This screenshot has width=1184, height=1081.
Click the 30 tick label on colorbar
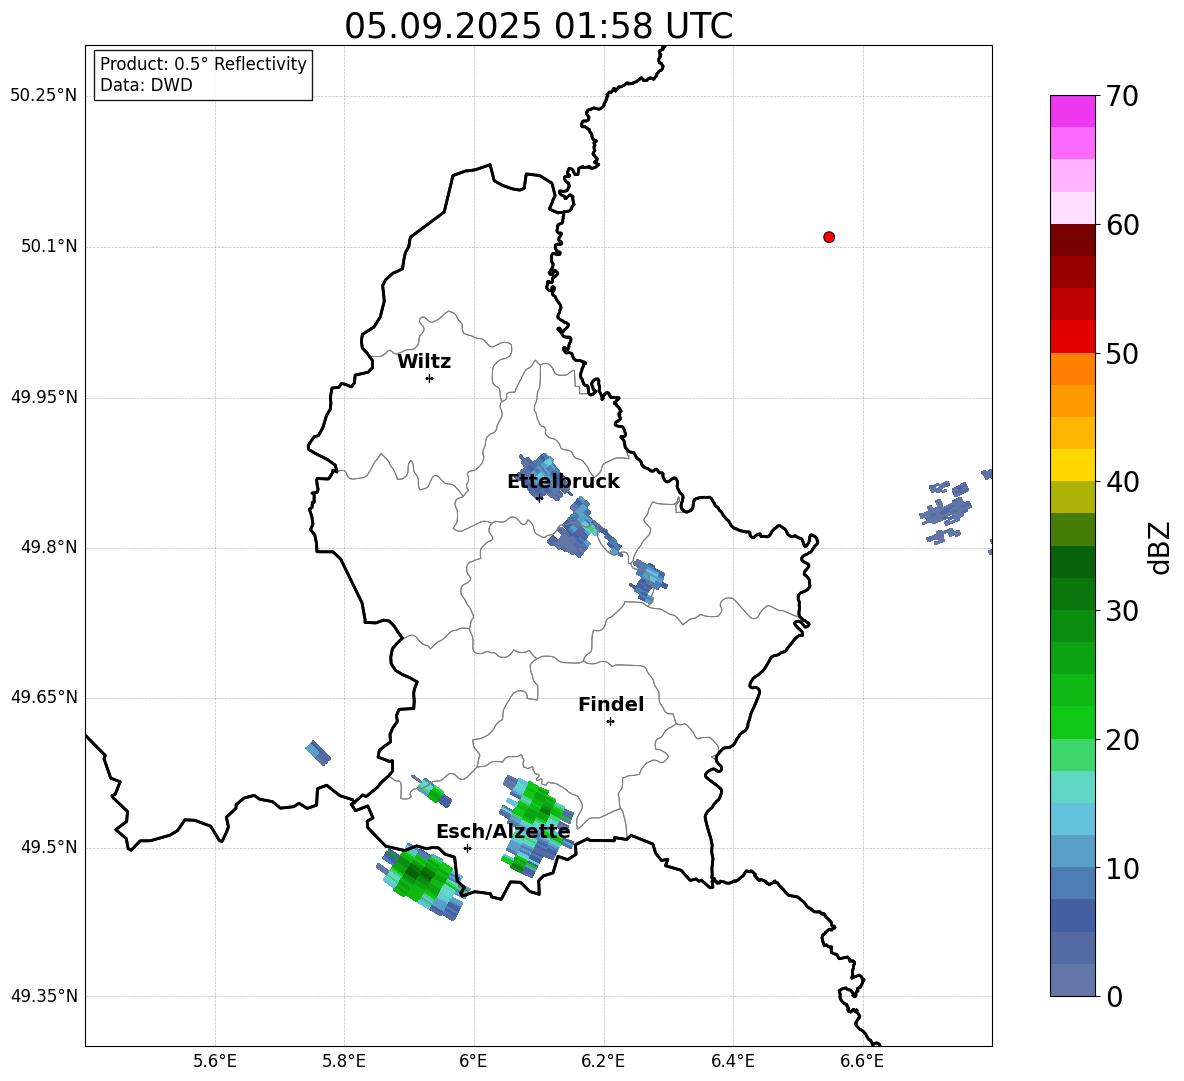point(1122,611)
